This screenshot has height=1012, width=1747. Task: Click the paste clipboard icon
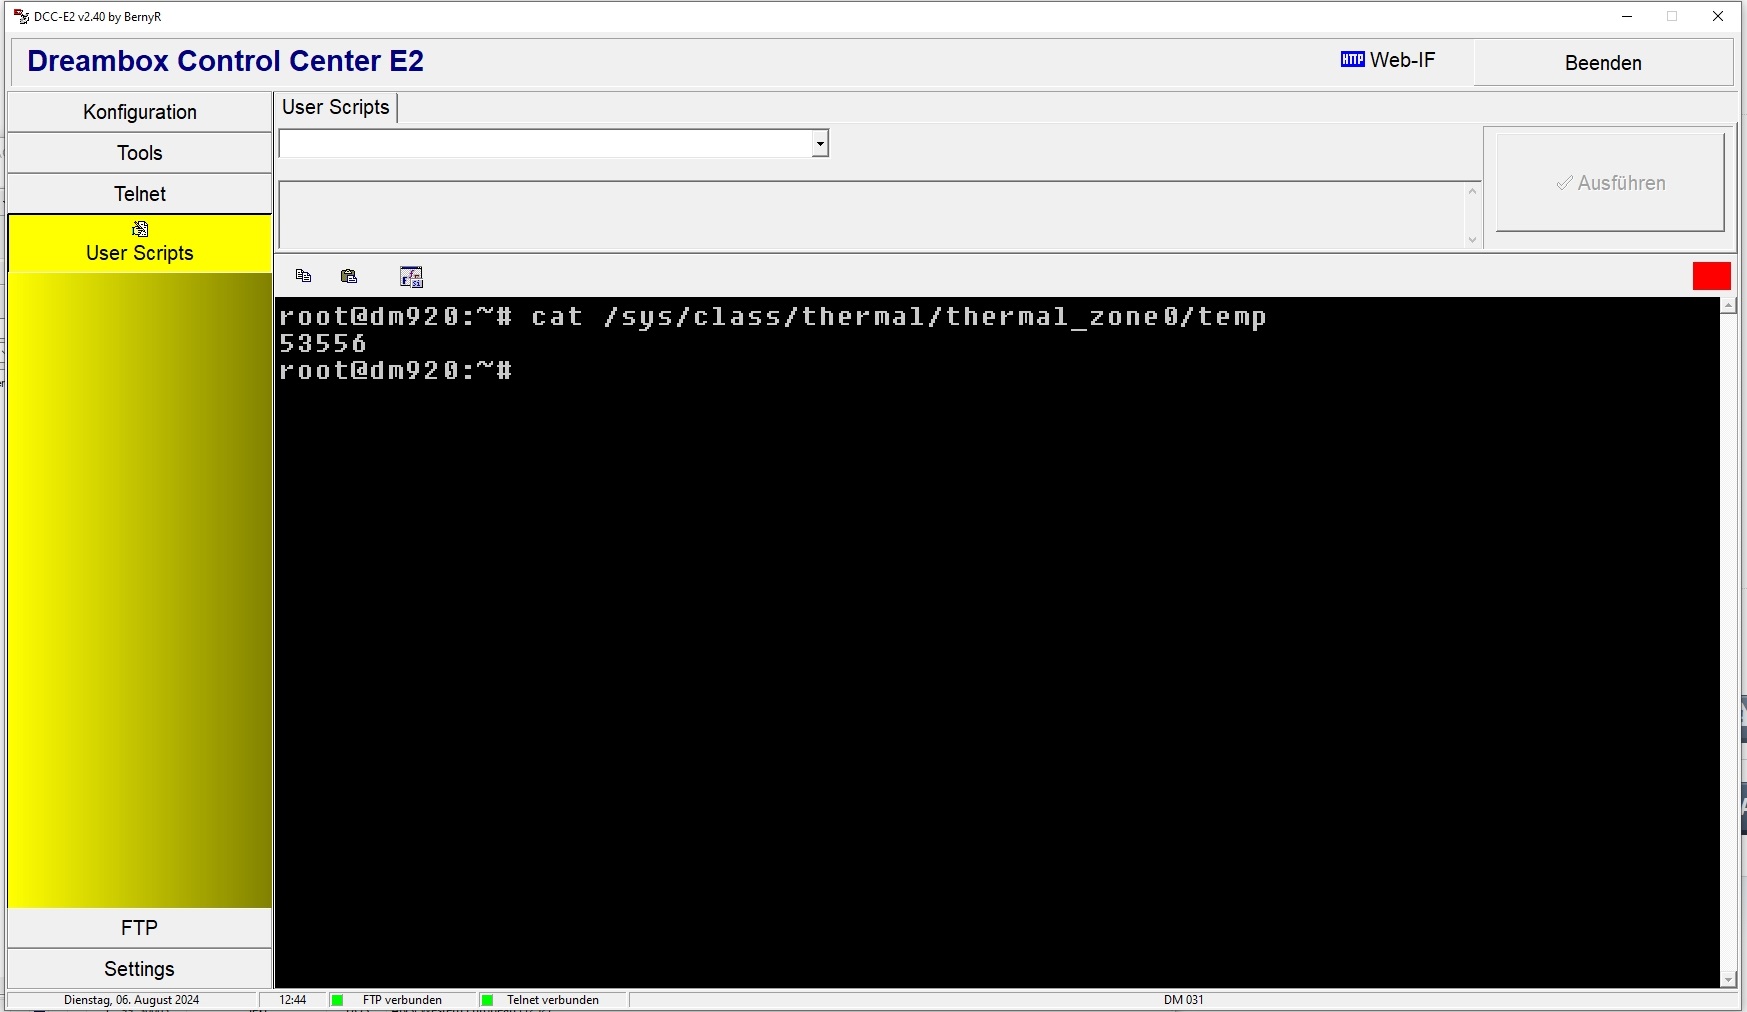tap(349, 276)
